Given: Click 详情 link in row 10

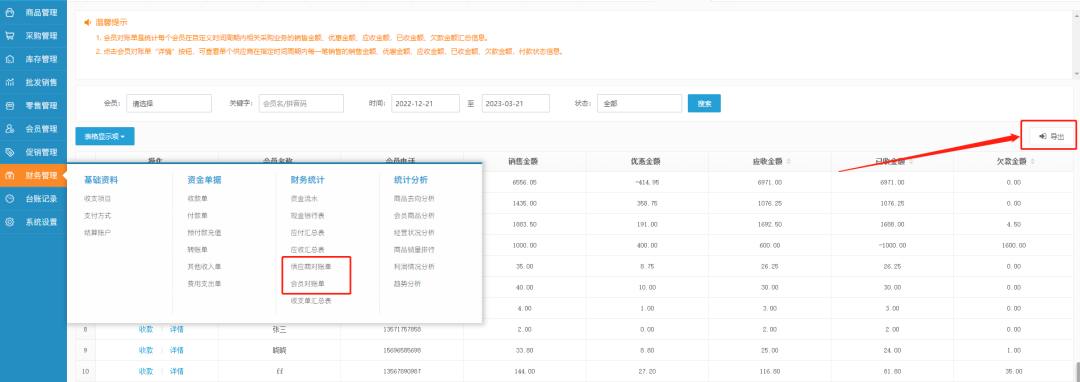Looking at the screenshot, I should [177, 372].
